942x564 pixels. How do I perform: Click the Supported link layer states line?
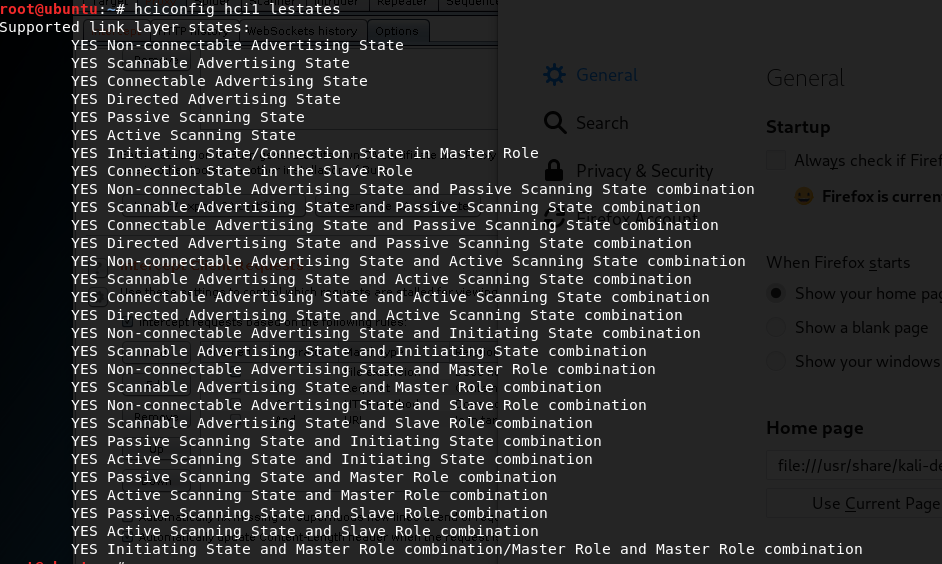[125, 27]
